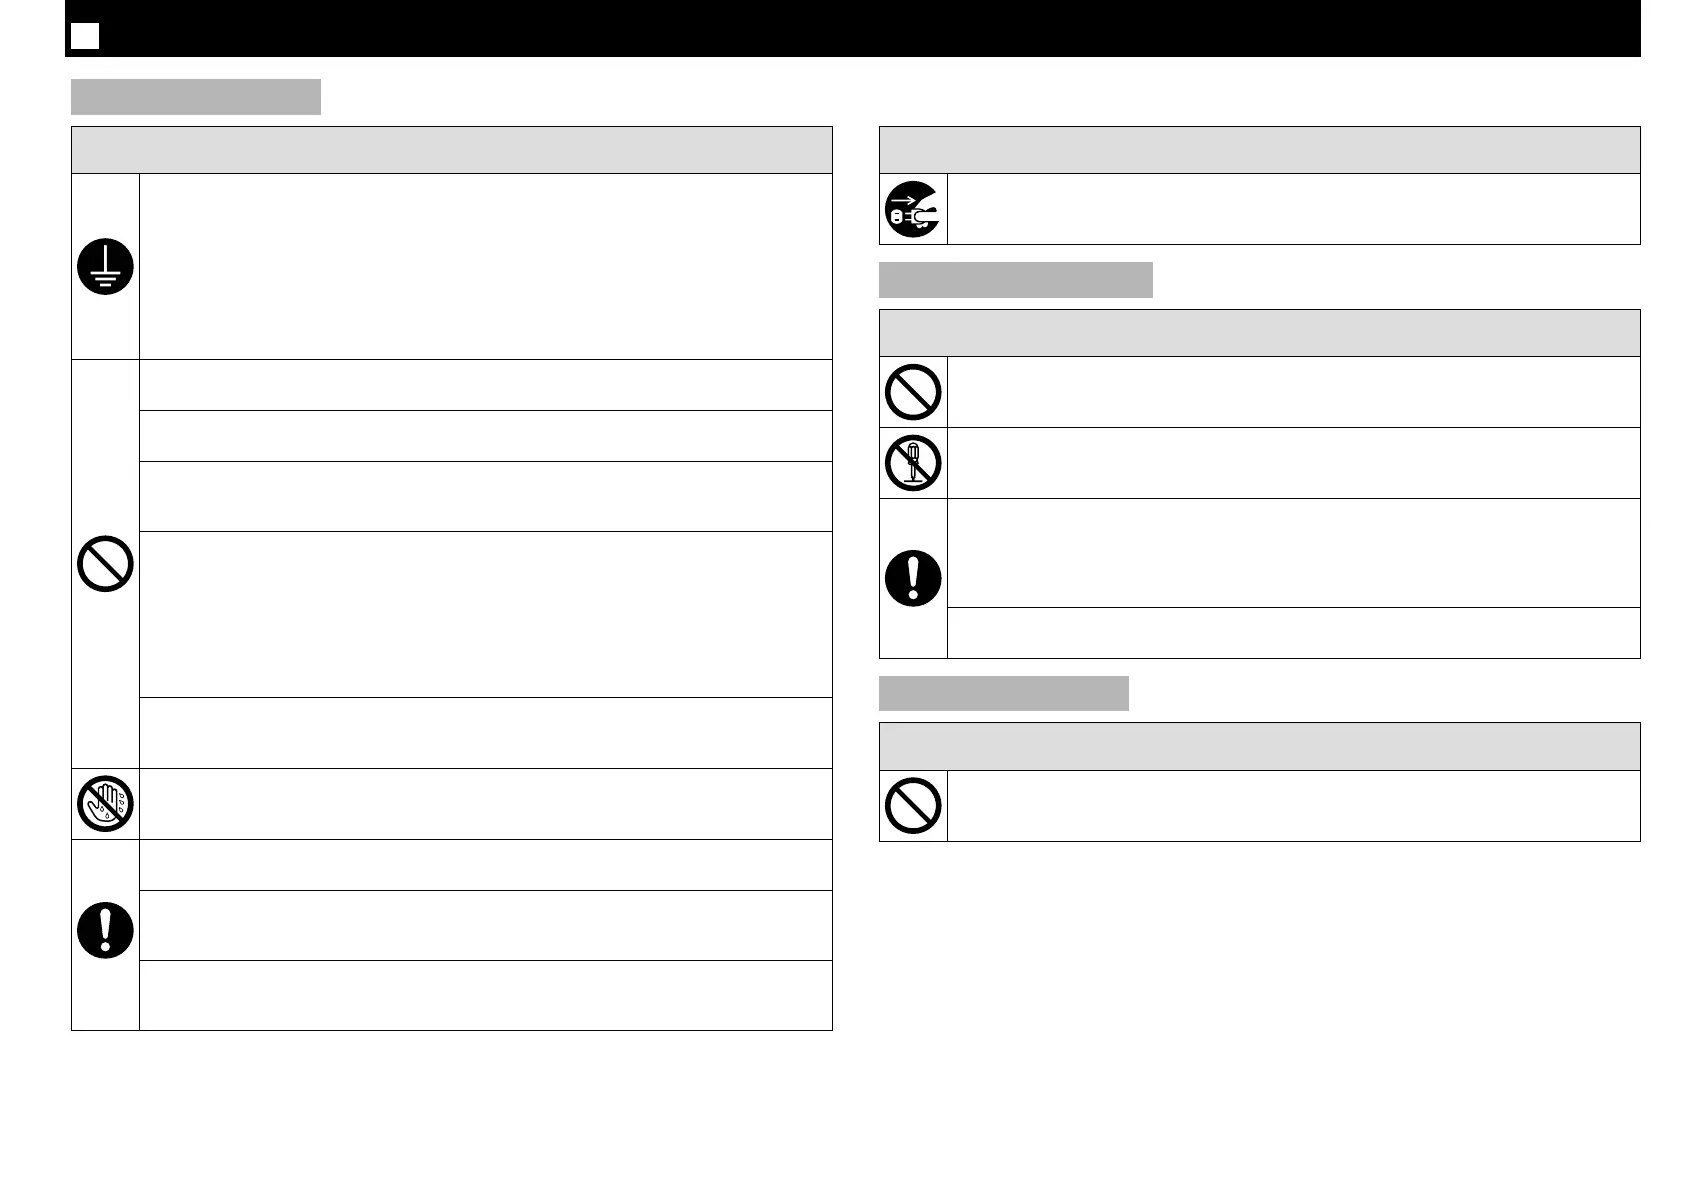Click the prohibition icon above the no-disassembly icon
The height and width of the screenshot is (1191, 1684).
click(x=913, y=392)
